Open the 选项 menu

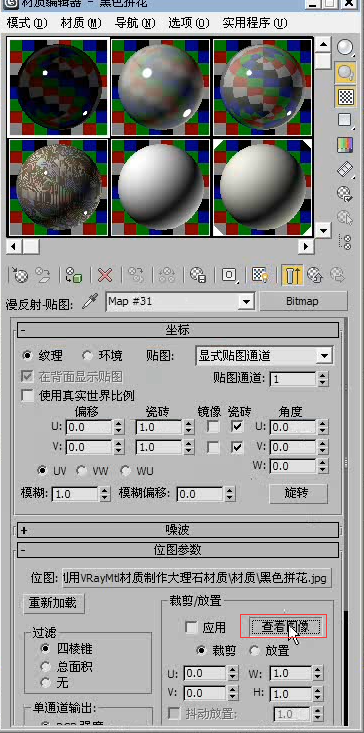(x=189, y=22)
